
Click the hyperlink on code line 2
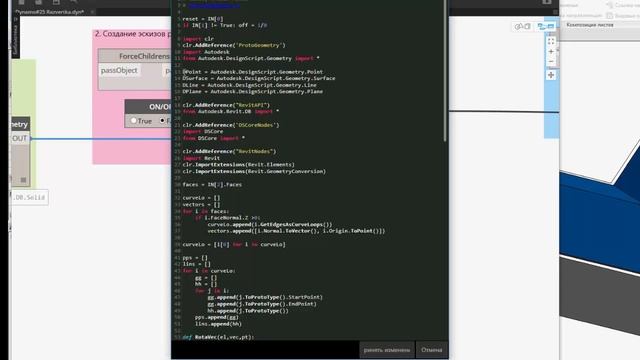coord(213,6)
